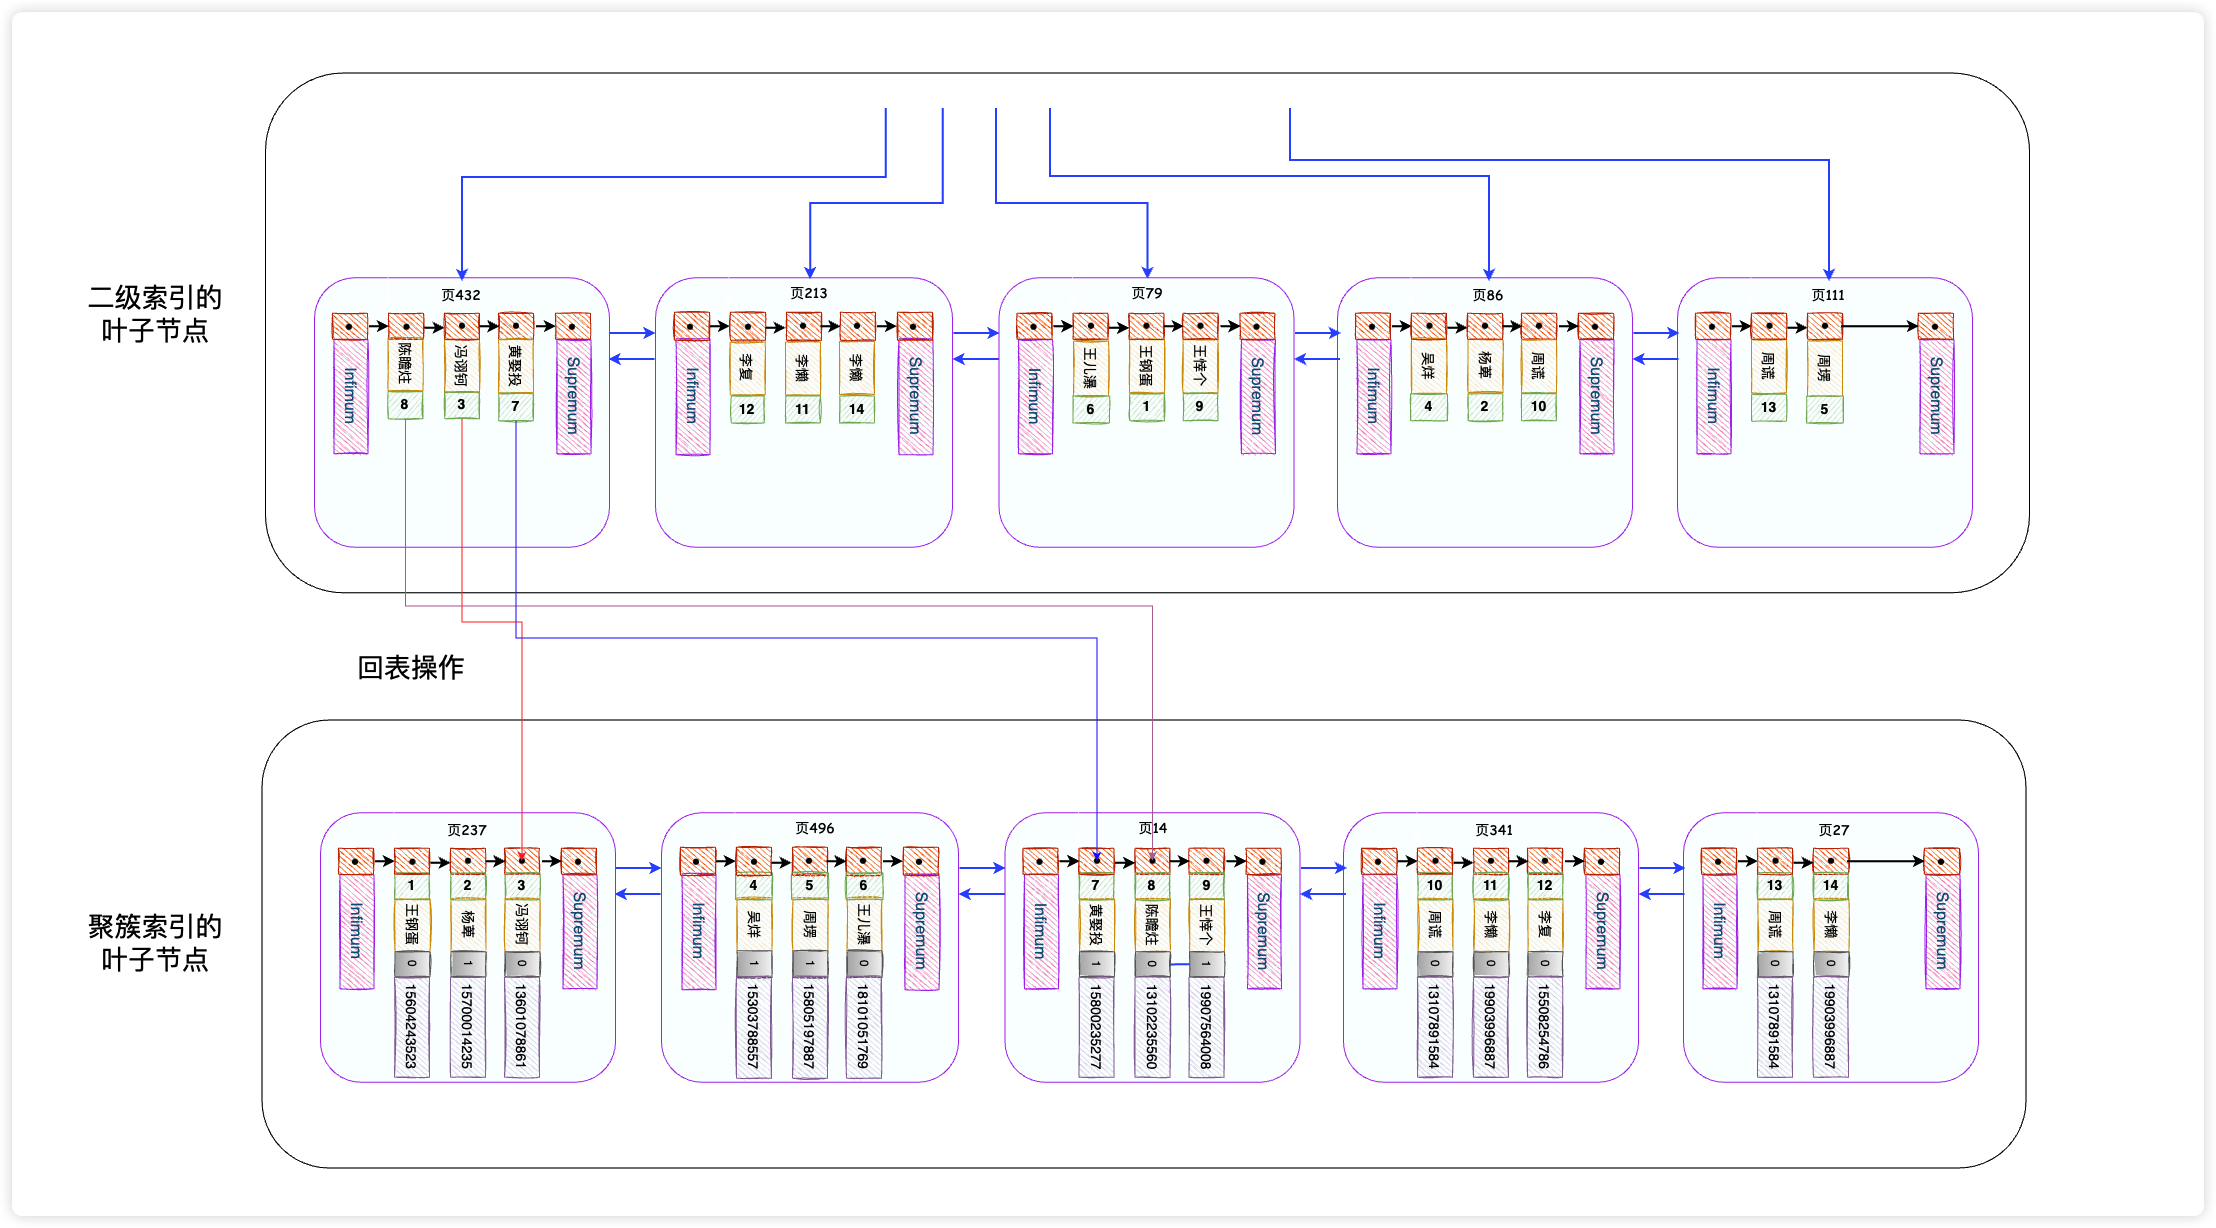
Task: Click phone number 13107891584 in page 27
Action: coord(1774,1027)
